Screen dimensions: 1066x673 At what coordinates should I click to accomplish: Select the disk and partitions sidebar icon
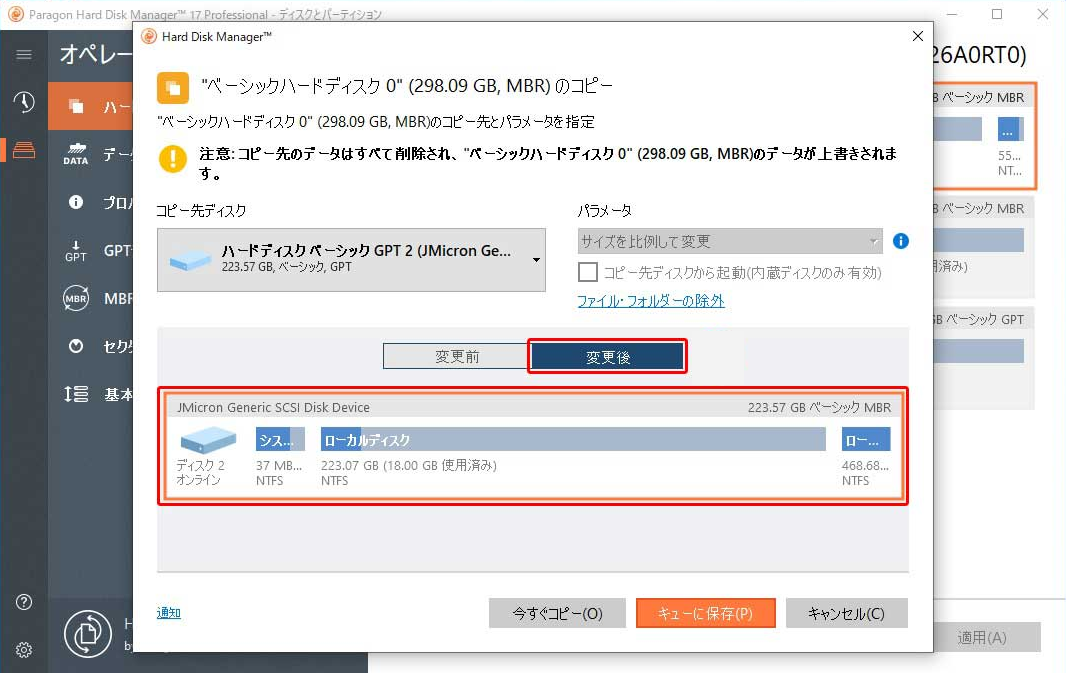(24, 150)
